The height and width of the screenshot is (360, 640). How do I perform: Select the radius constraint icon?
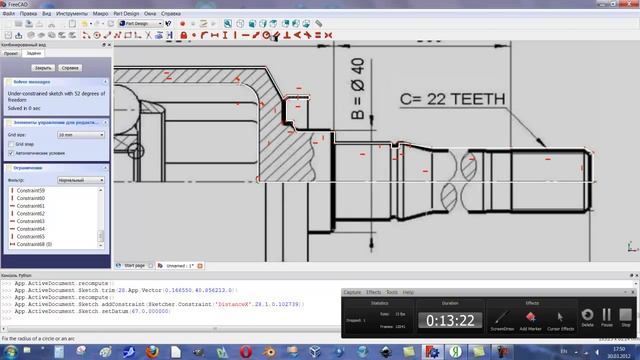[266, 36]
